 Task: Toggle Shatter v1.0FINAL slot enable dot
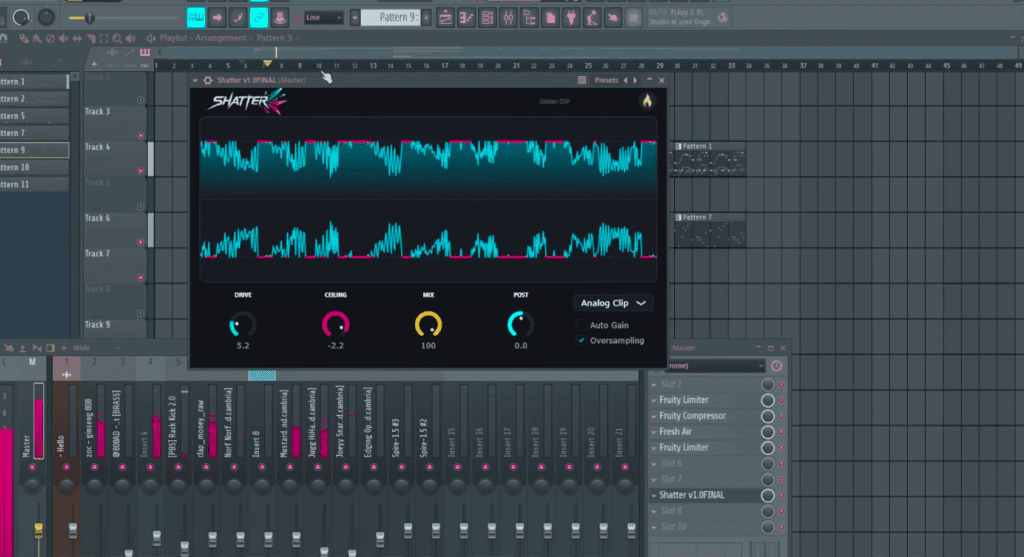[x=781, y=496]
